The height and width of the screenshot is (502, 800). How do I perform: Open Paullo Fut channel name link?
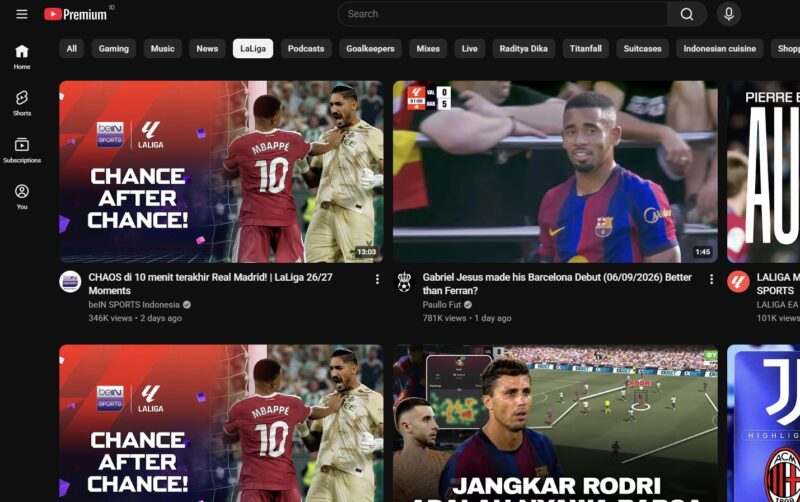click(x=442, y=305)
